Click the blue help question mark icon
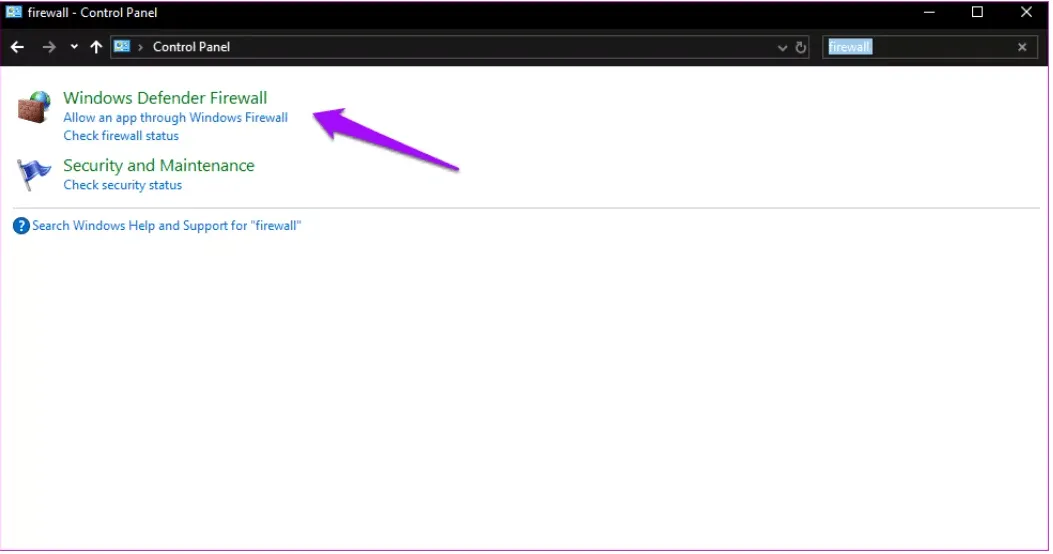Screen dimensions: 1053x554 (21, 226)
